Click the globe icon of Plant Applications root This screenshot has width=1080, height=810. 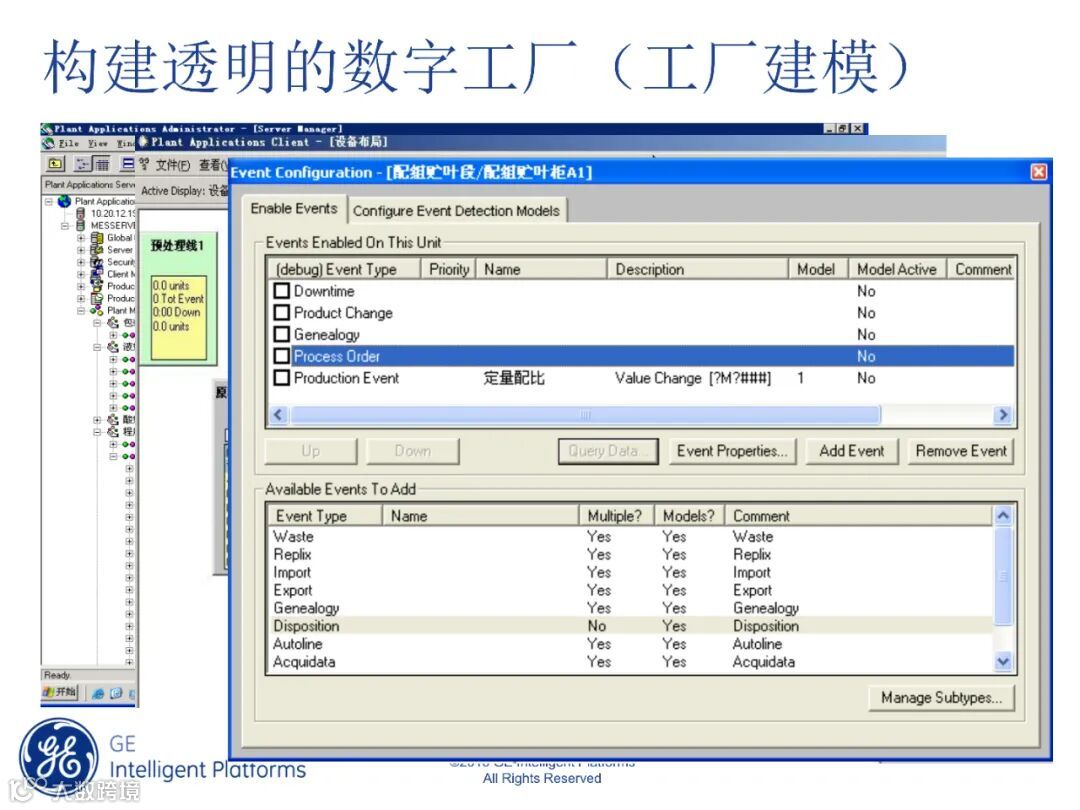tap(65, 201)
